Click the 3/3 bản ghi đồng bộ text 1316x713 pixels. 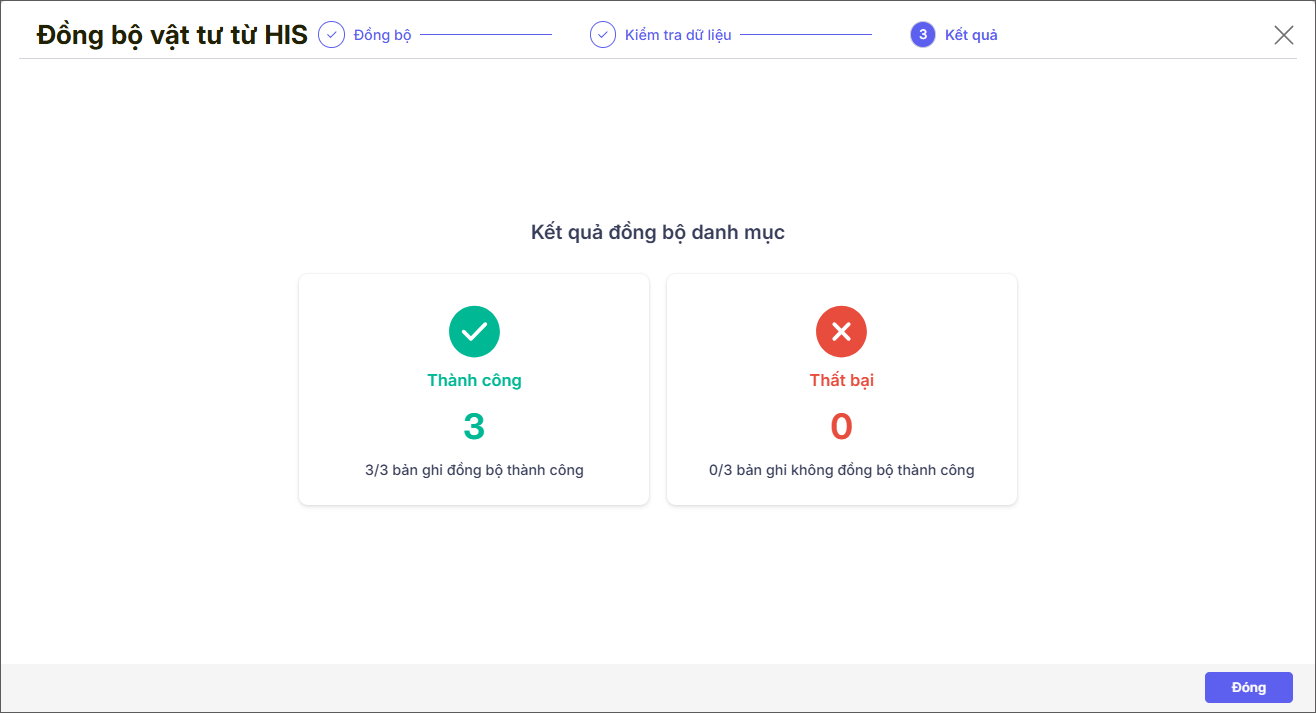pos(474,470)
